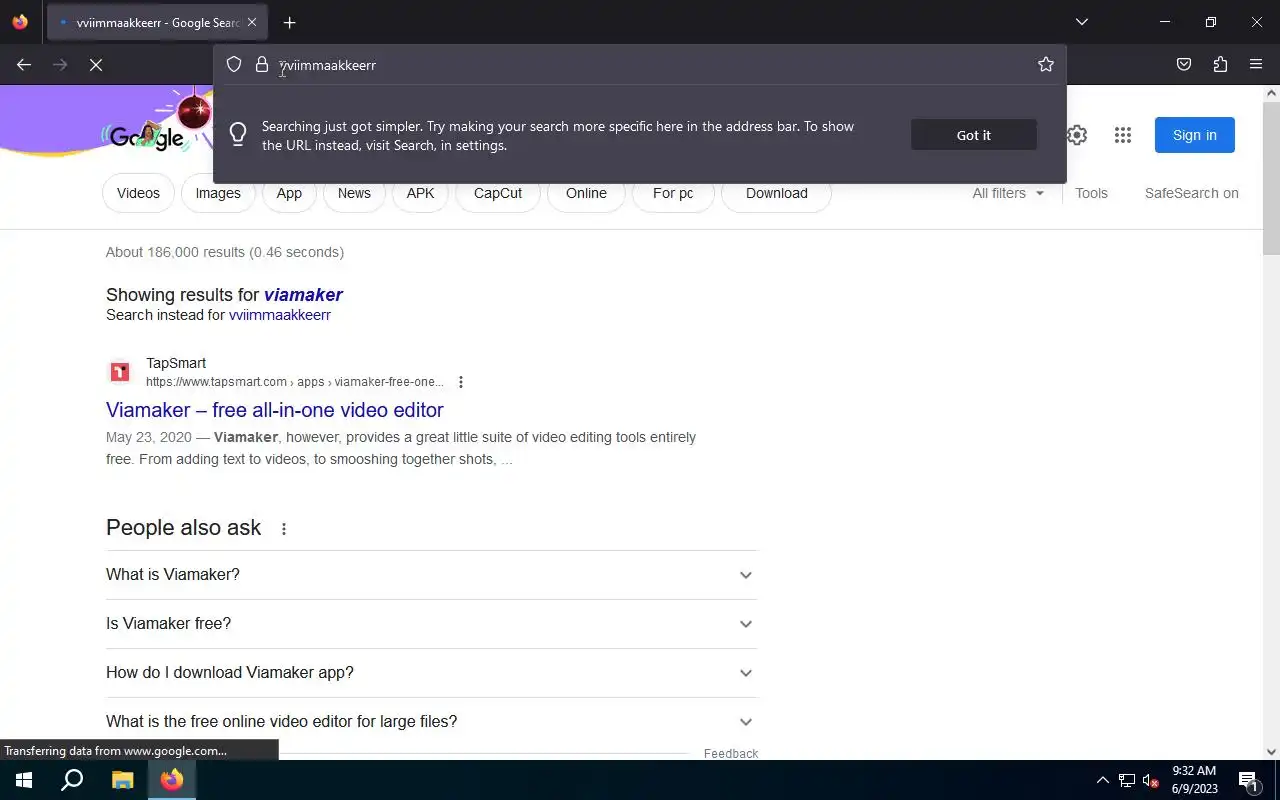Click the scrollbar up arrow

tap(1271, 93)
